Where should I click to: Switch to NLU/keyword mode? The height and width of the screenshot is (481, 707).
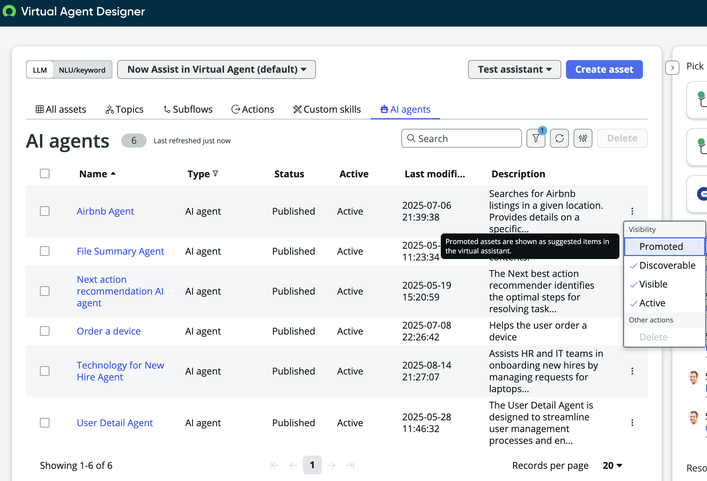pos(81,70)
